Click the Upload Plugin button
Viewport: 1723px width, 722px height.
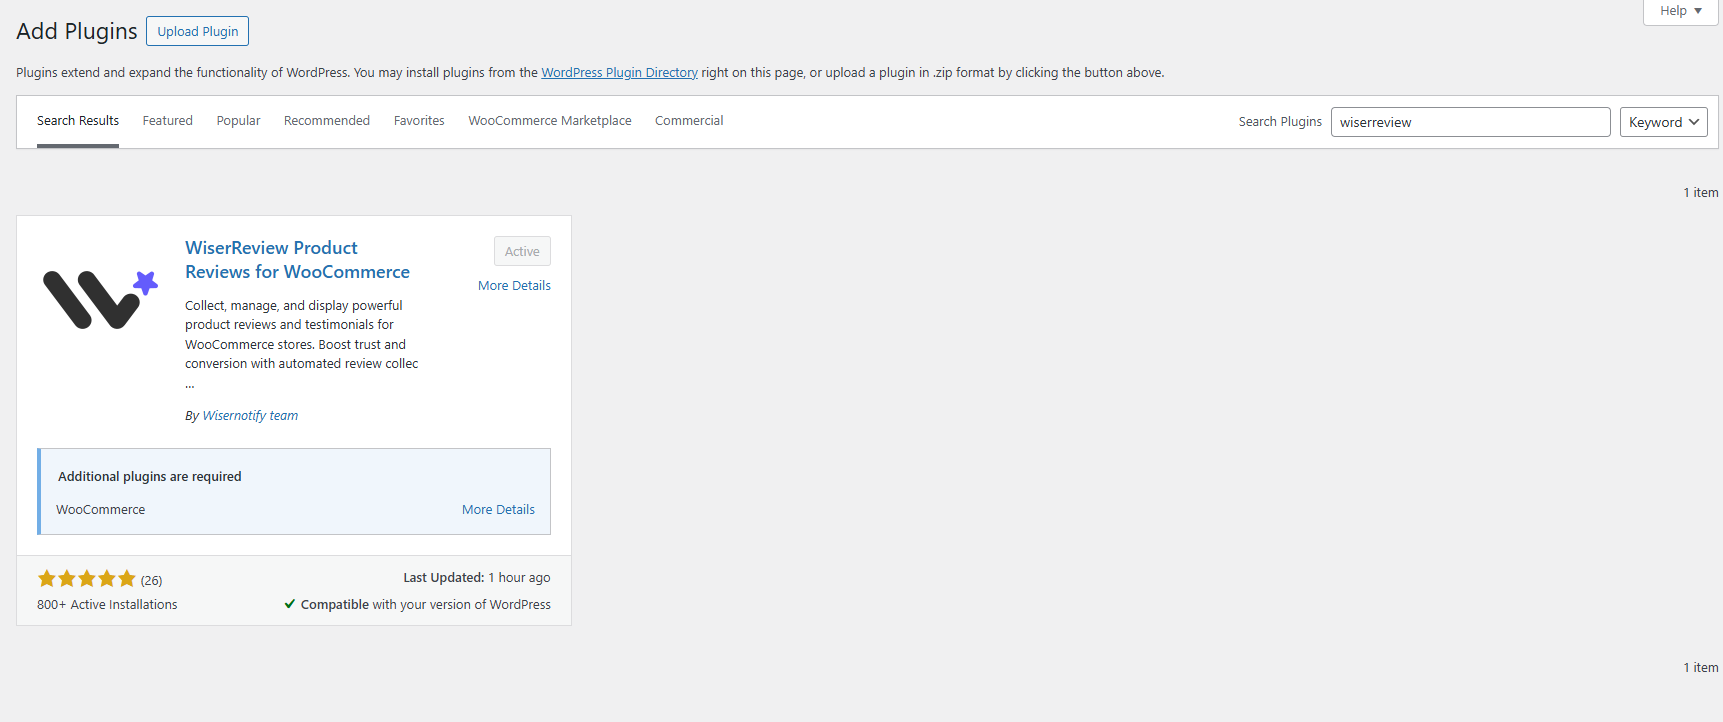click(x=197, y=31)
